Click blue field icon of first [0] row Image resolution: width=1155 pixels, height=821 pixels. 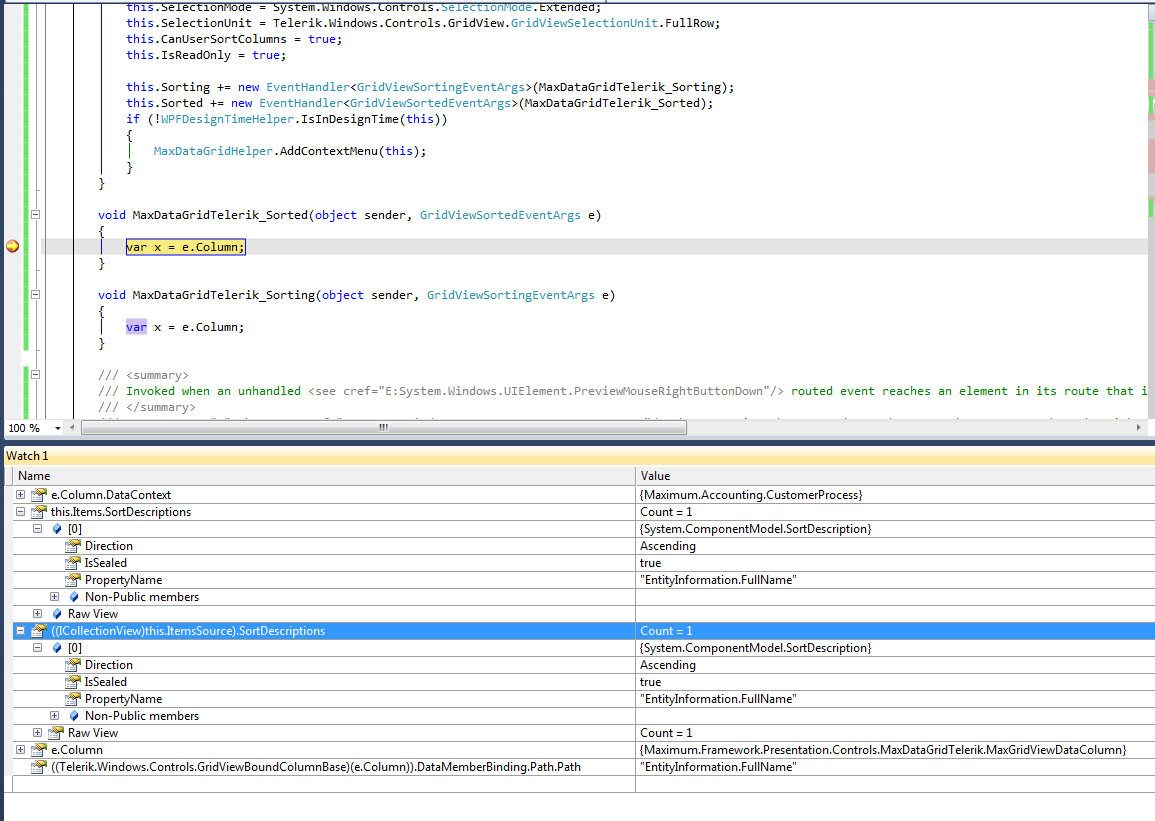57,529
